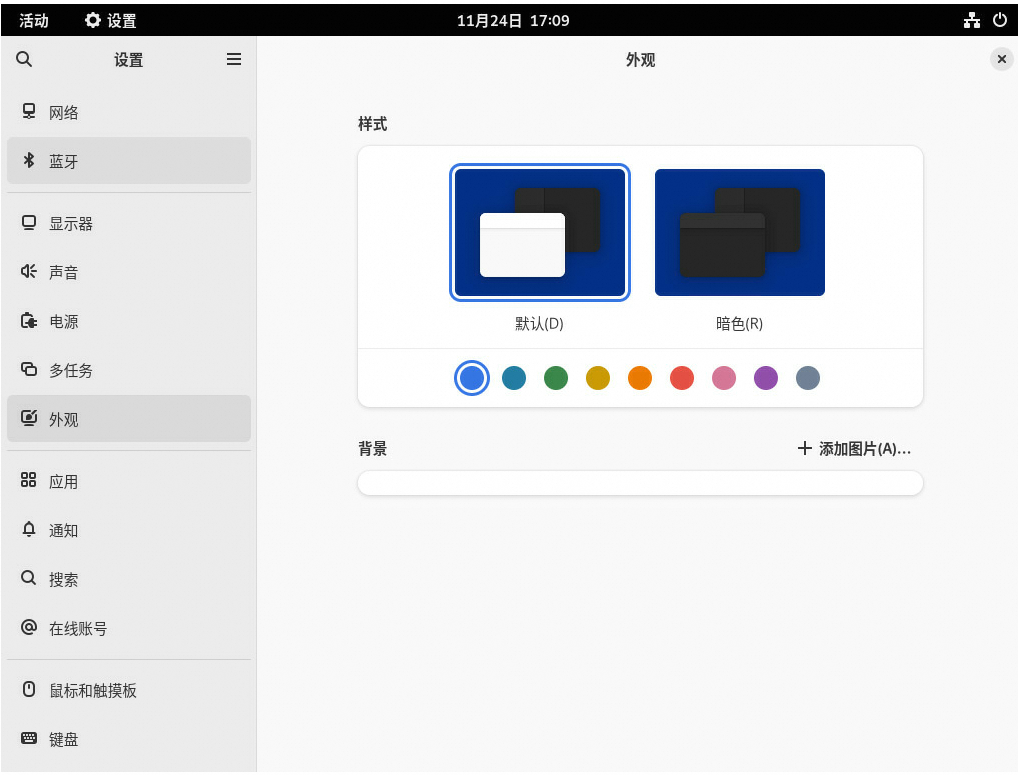Viewport: 1018px width, 775px height.
Task: Click the date and time in top bar
Action: coord(513,20)
